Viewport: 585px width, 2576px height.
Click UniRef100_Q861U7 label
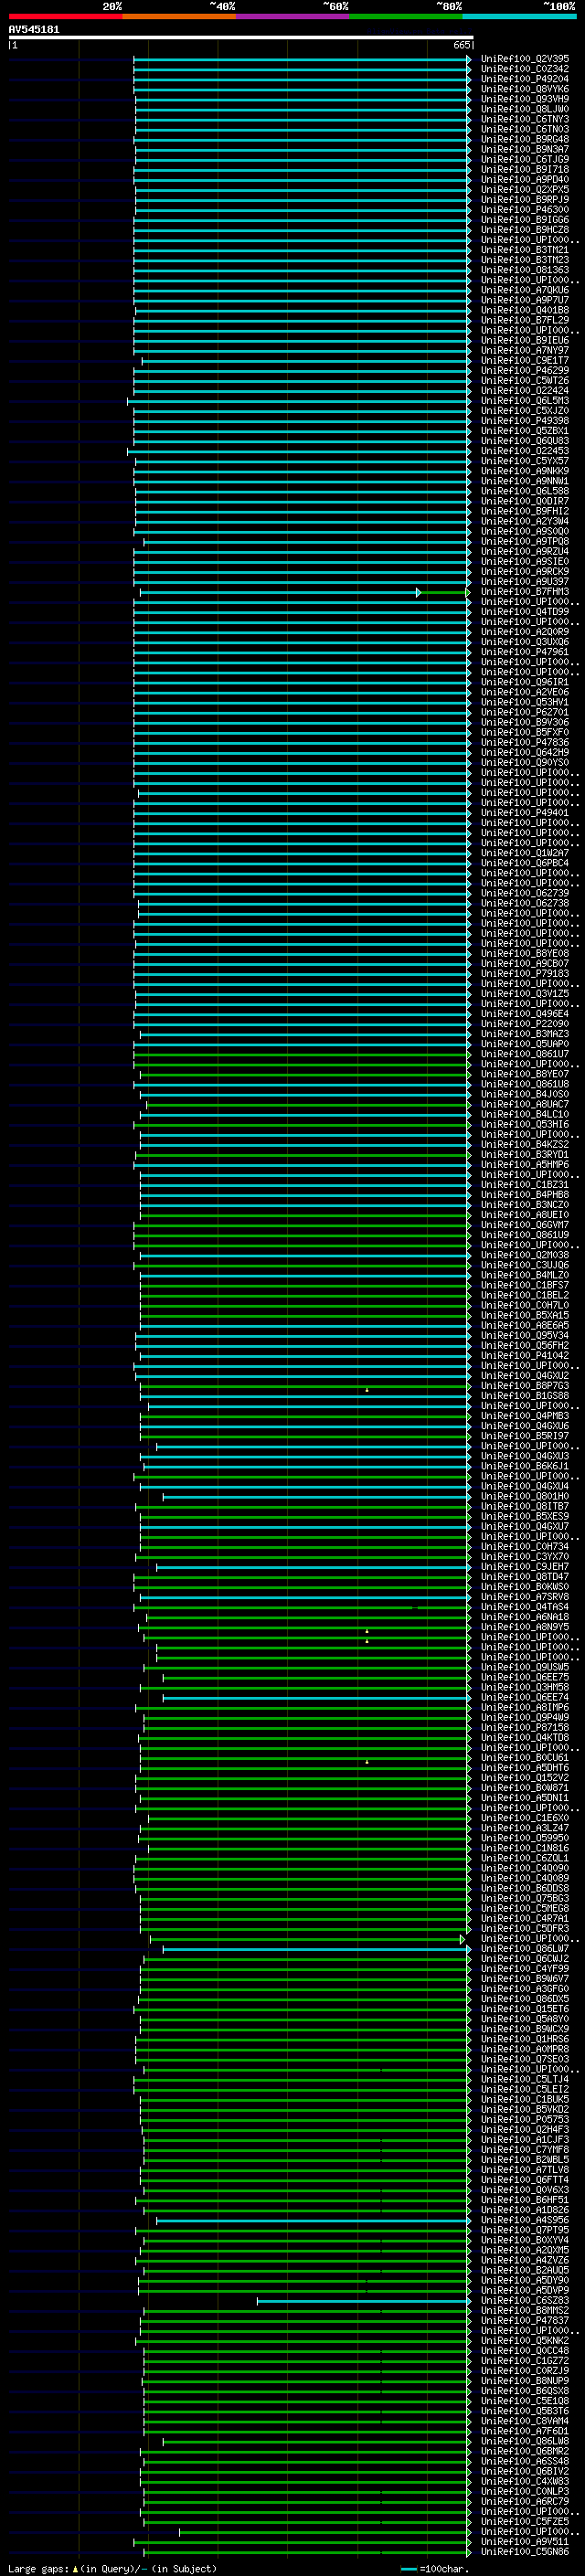(x=524, y=1054)
